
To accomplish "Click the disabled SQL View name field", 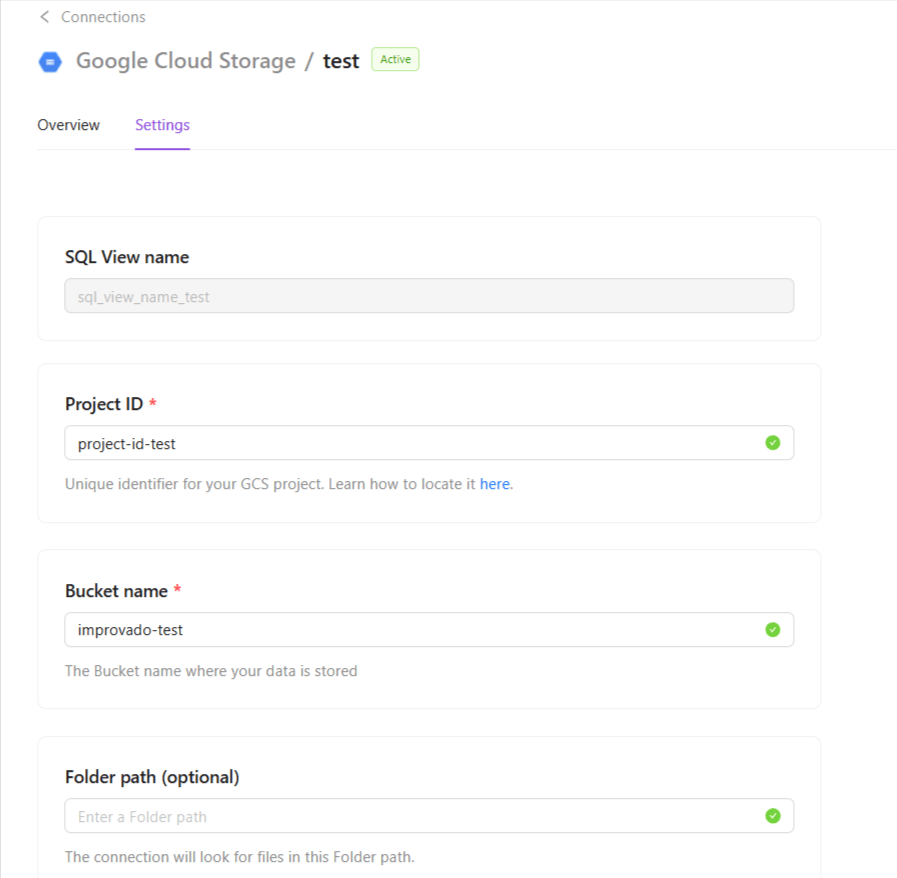I will (429, 296).
